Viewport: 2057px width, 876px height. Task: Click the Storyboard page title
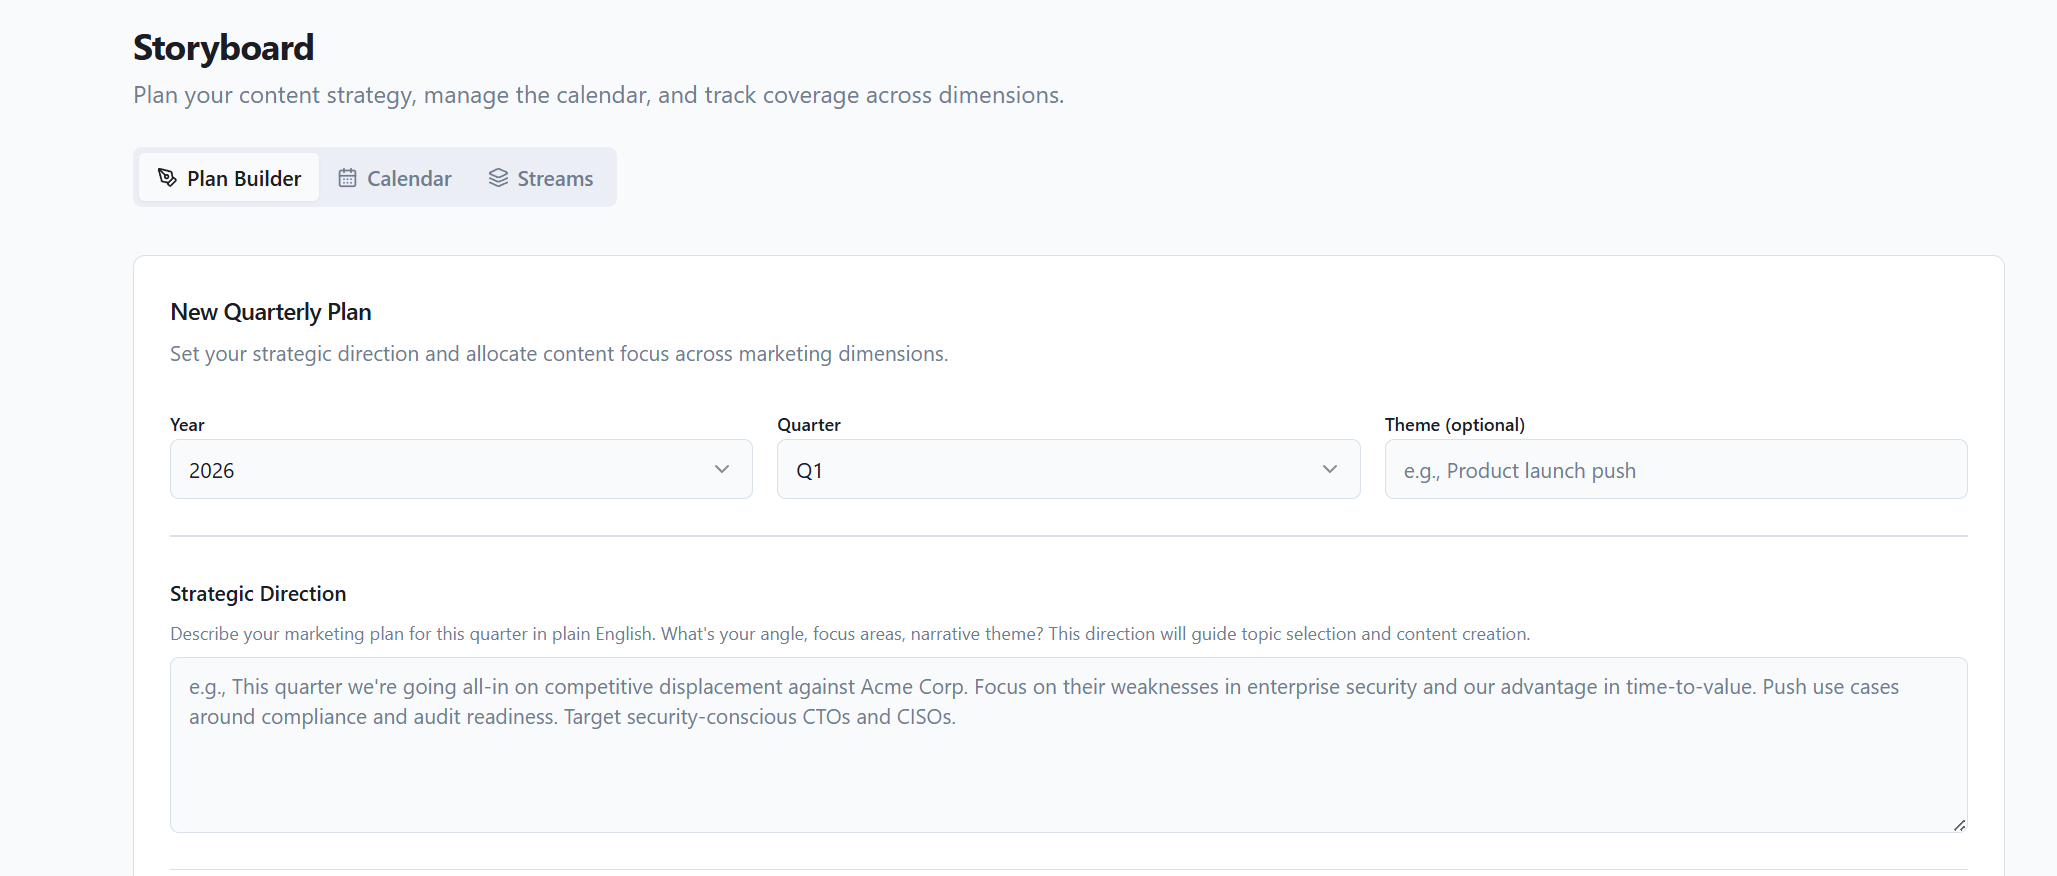223,48
